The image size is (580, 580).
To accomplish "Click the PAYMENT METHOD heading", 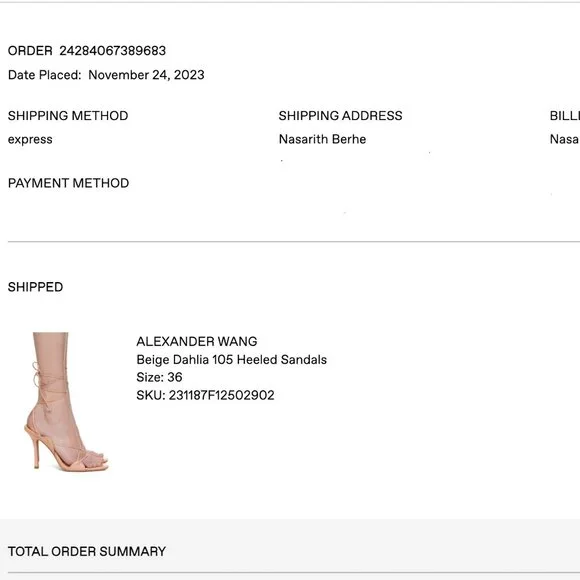I will [68, 183].
